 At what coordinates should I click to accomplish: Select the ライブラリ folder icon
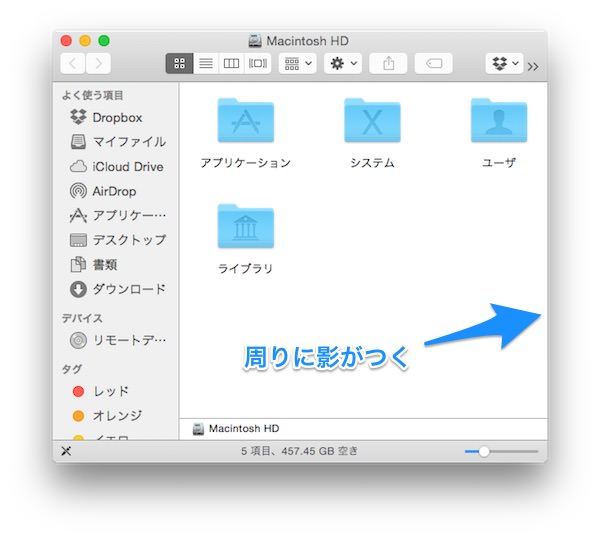point(246,226)
